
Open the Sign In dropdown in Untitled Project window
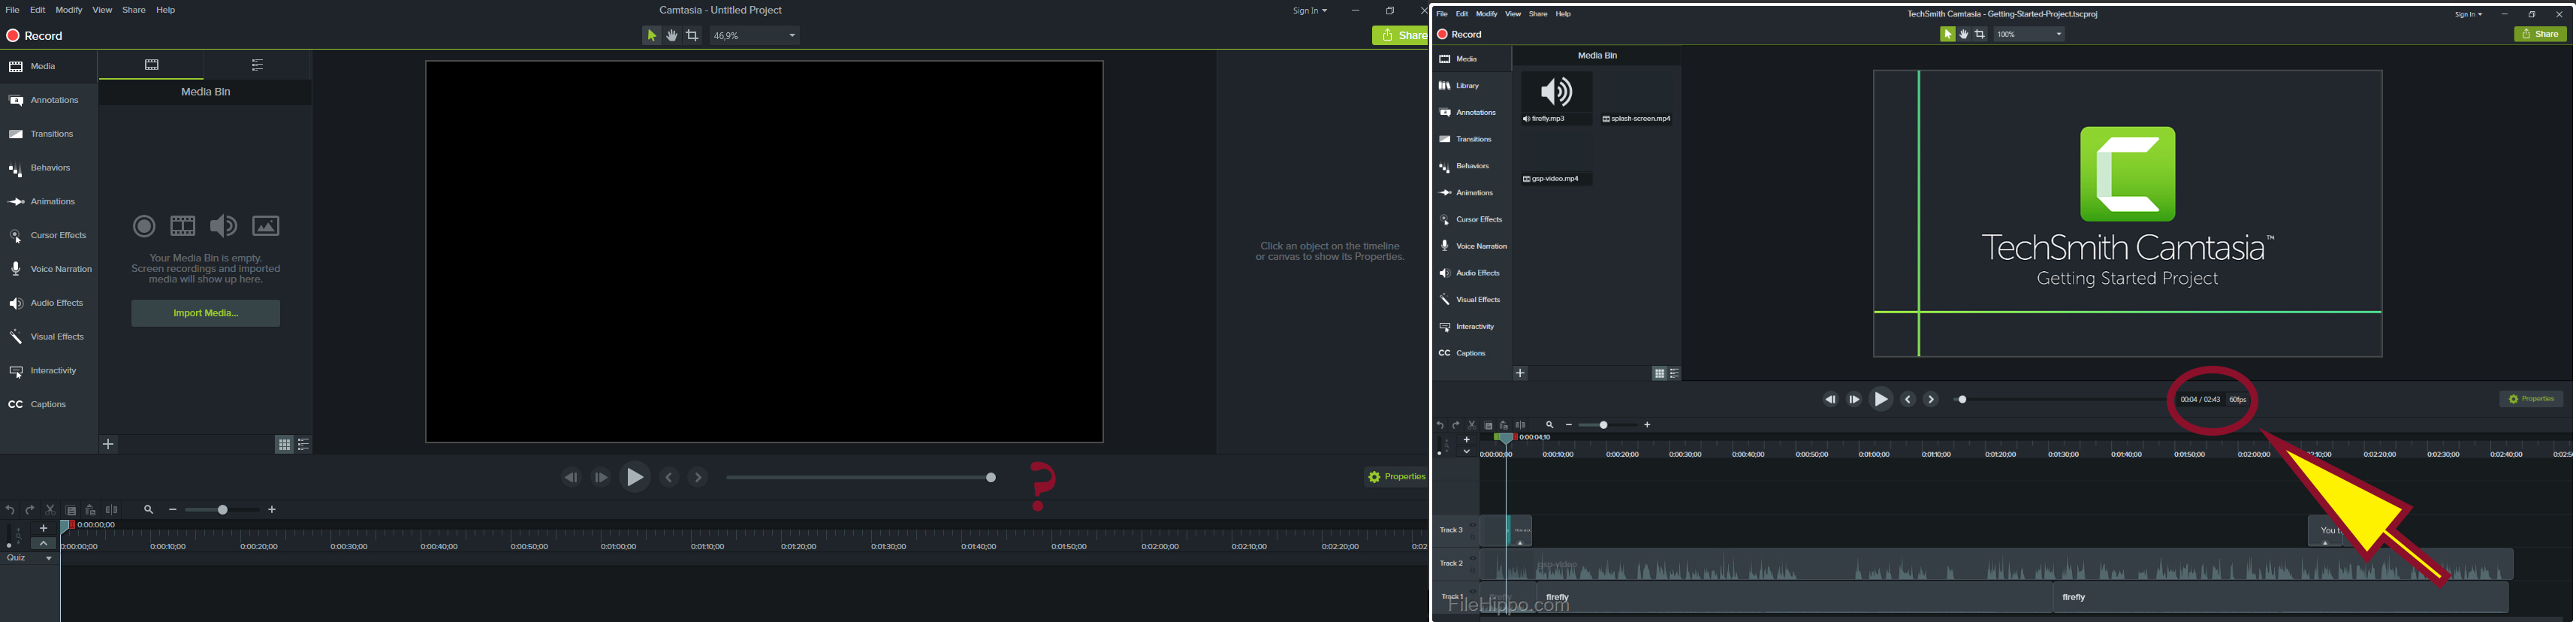click(x=1309, y=11)
